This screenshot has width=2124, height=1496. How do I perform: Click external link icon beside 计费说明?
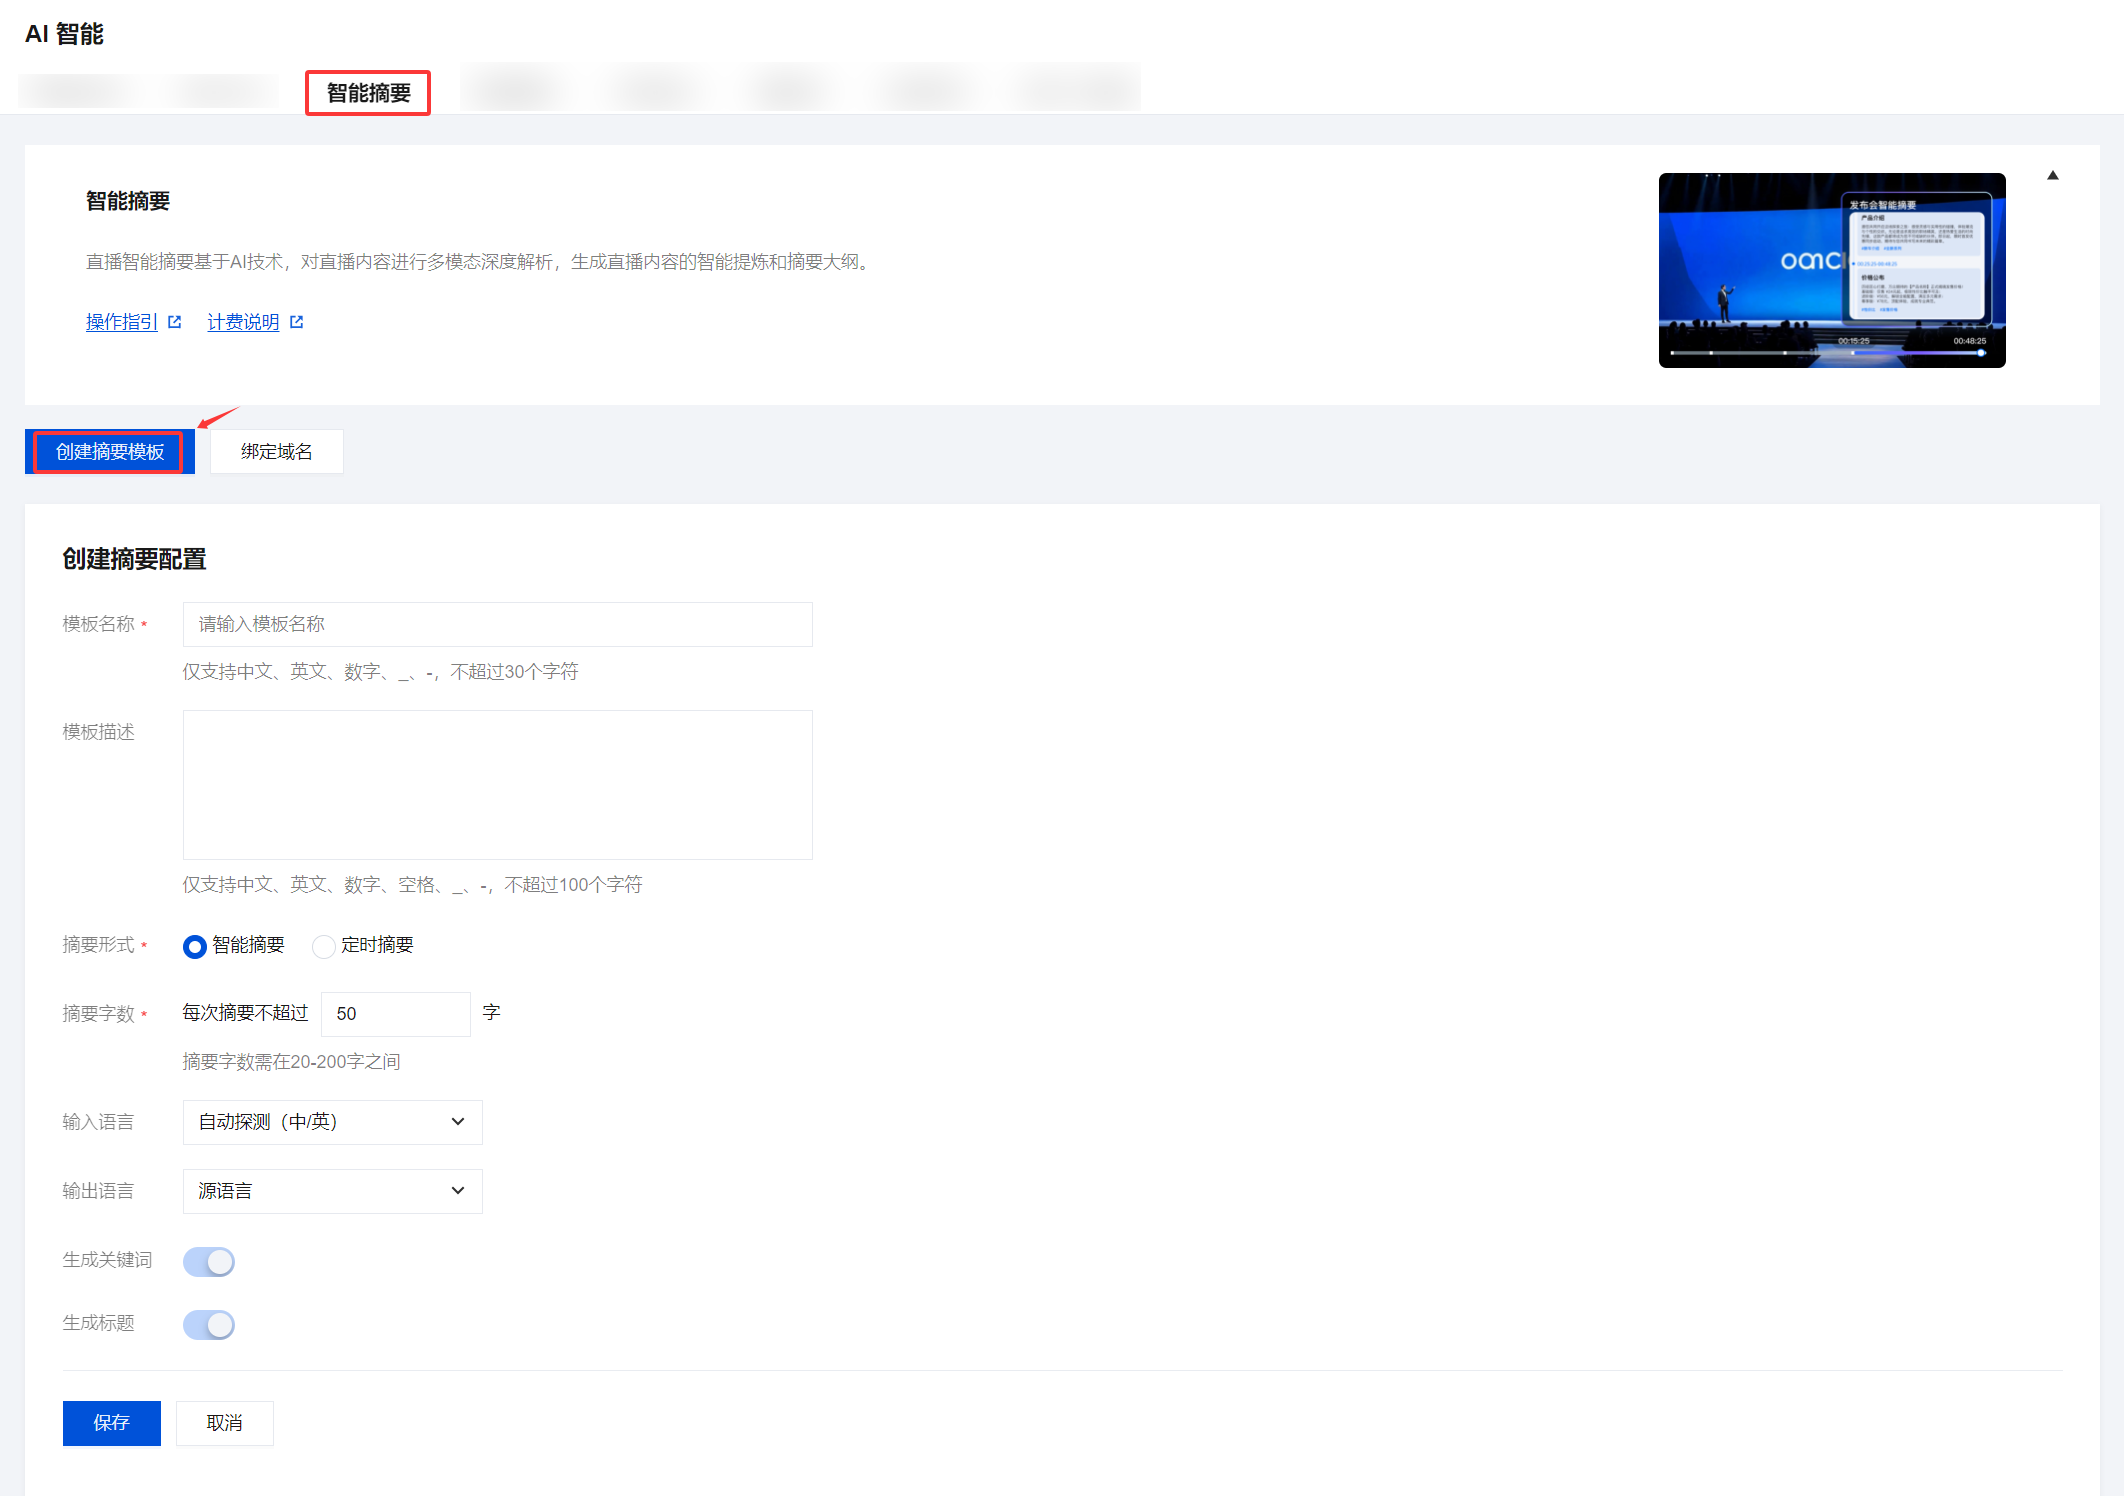point(296,322)
